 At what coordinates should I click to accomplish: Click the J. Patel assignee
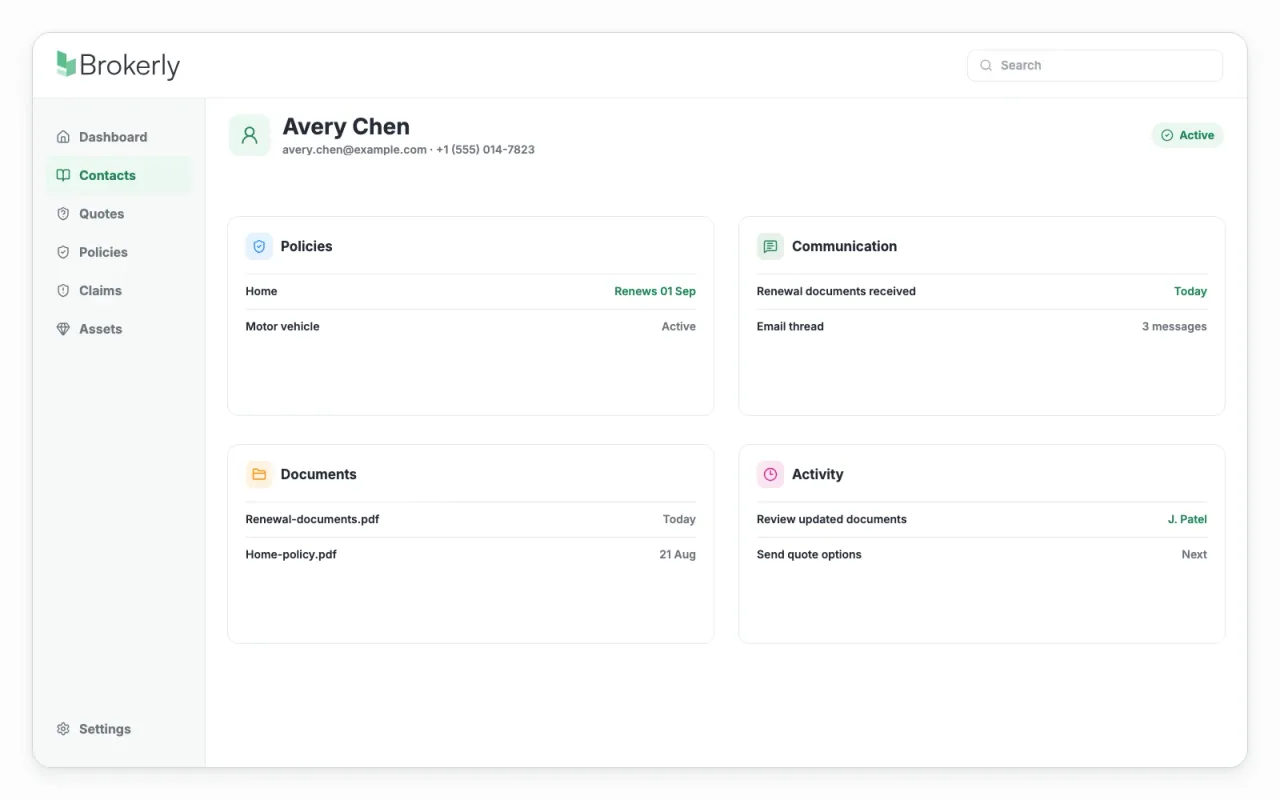[1187, 519]
